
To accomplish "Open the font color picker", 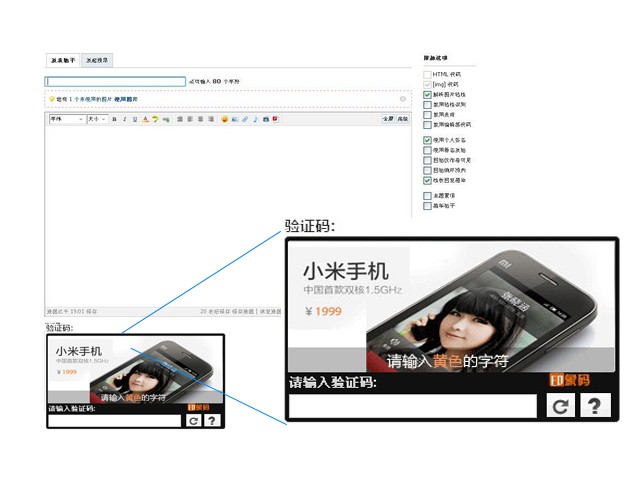I will [x=145, y=119].
